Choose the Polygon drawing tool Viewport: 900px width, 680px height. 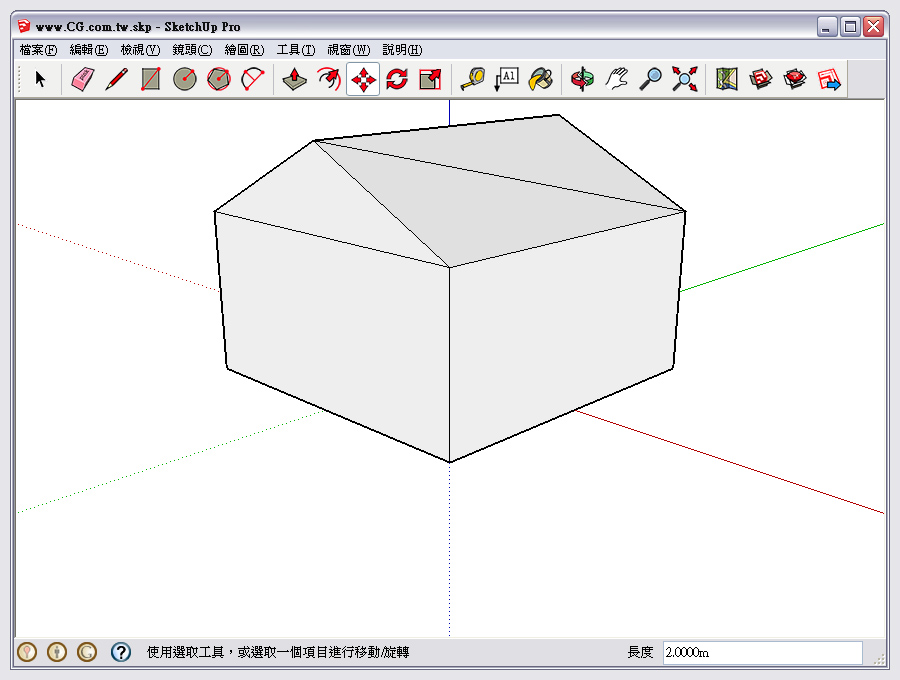pyautogui.click(x=219, y=79)
